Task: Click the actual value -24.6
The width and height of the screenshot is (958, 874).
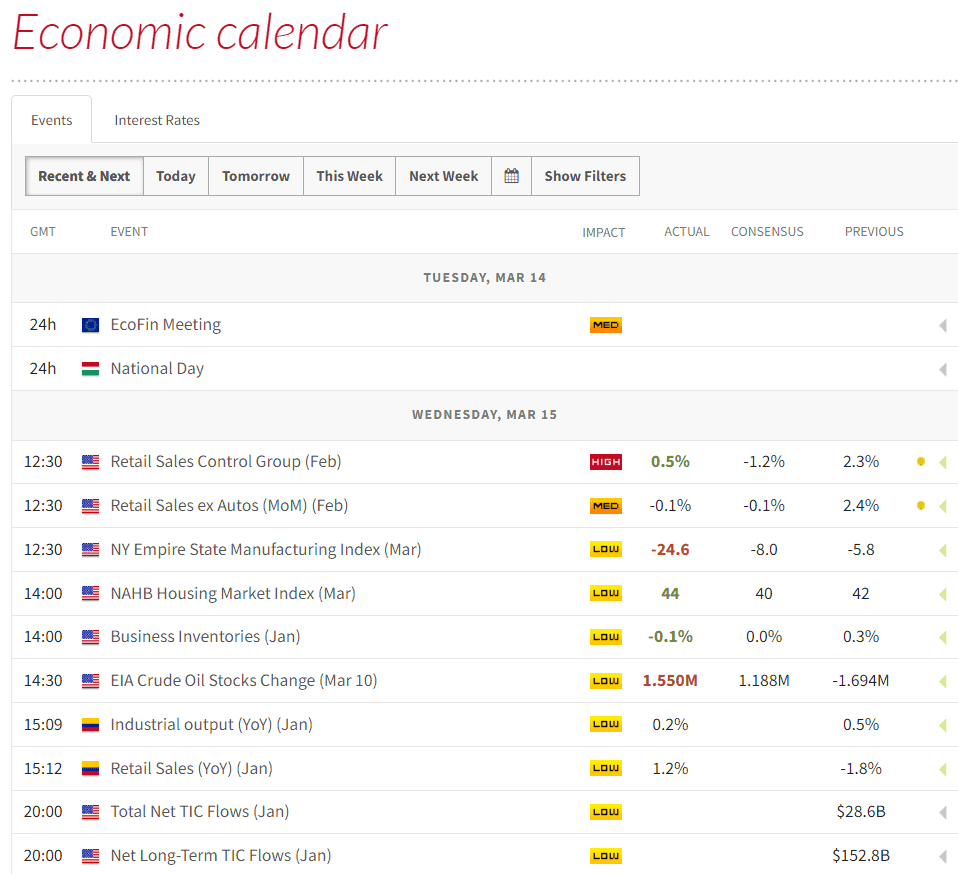Action: (670, 550)
